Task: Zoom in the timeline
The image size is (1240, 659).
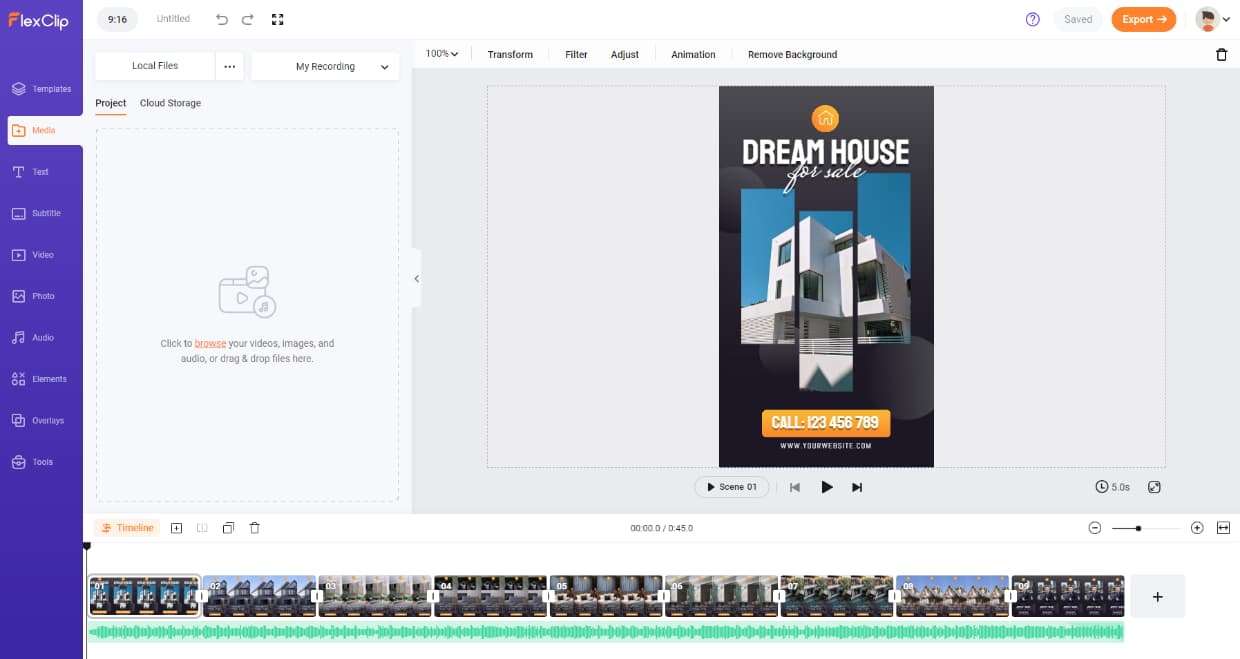Action: [x=1197, y=528]
